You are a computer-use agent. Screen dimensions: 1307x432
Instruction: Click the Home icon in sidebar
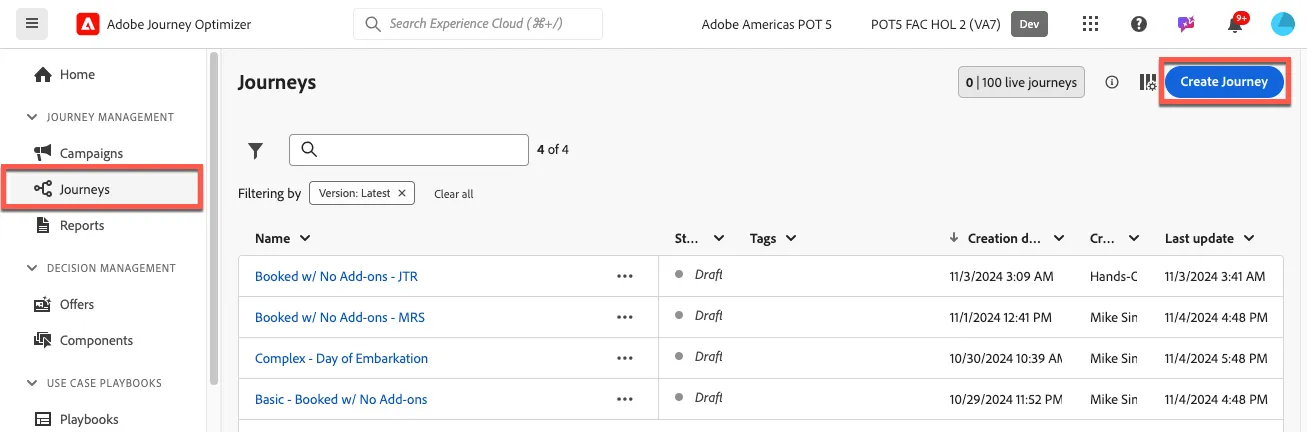[x=43, y=74]
